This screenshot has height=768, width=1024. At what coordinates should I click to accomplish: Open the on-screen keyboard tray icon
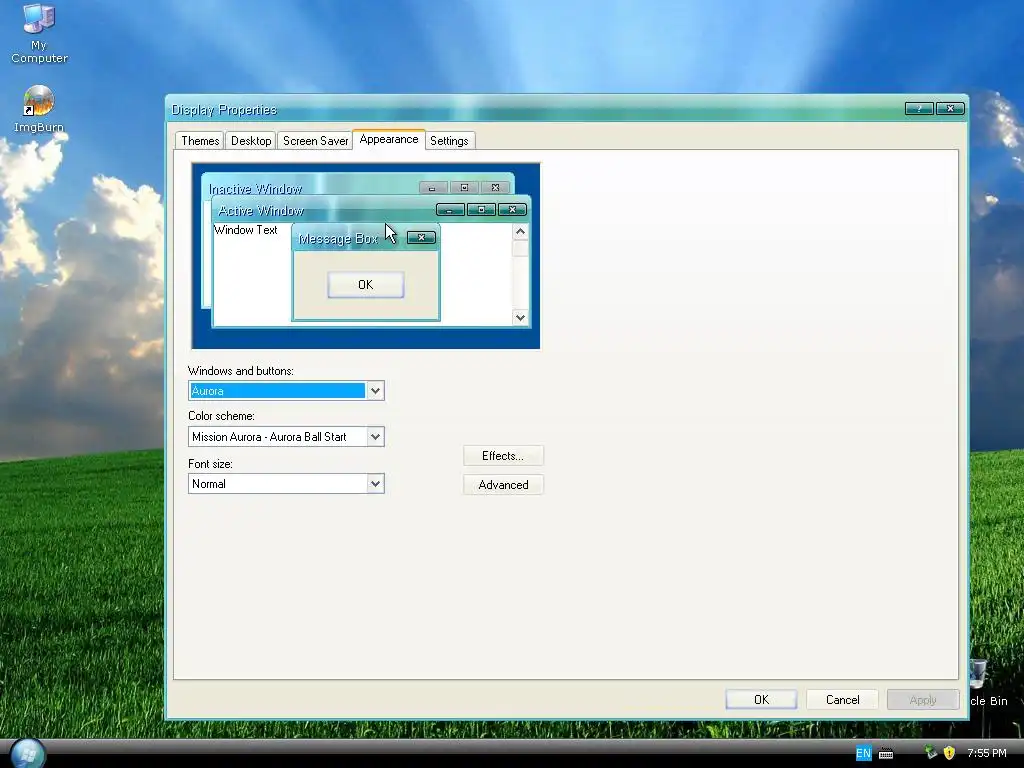pyautogui.click(x=886, y=754)
